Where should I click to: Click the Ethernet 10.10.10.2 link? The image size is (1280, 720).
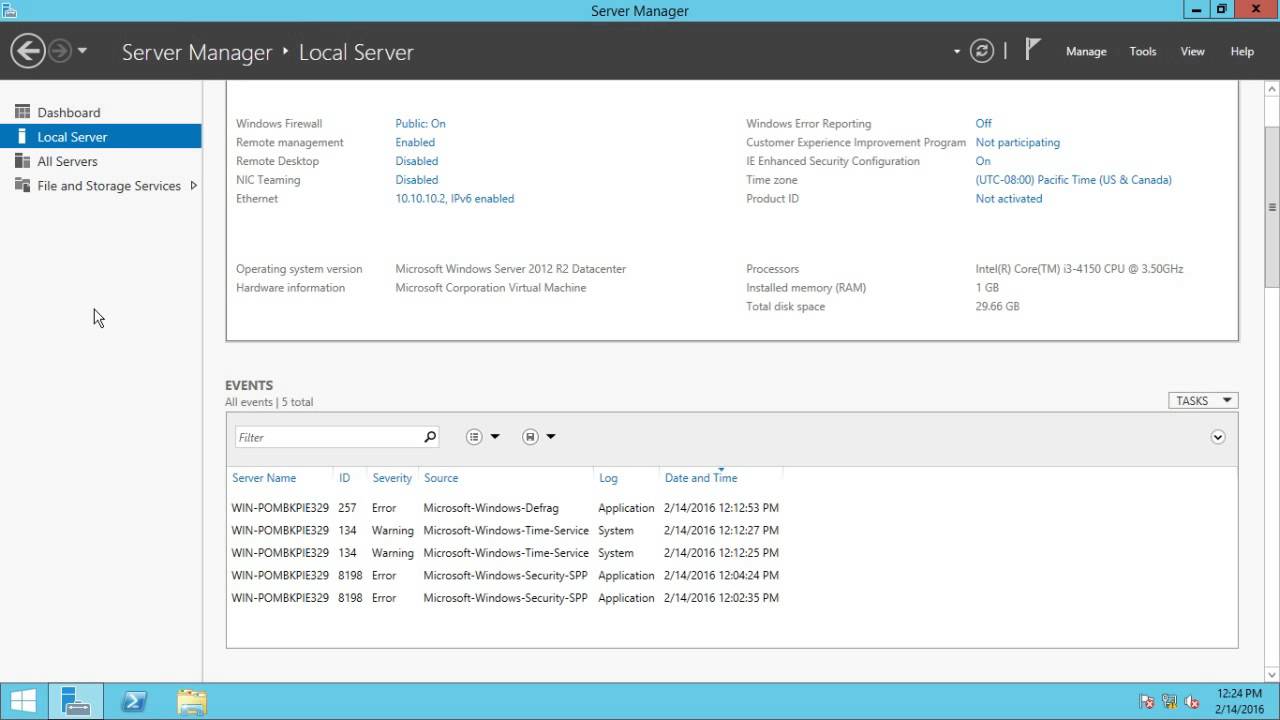coord(454,198)
